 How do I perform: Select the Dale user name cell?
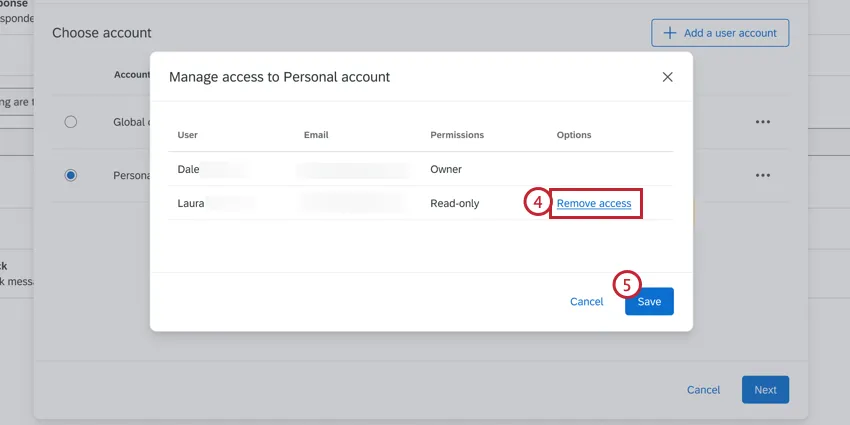click(188, 169)
